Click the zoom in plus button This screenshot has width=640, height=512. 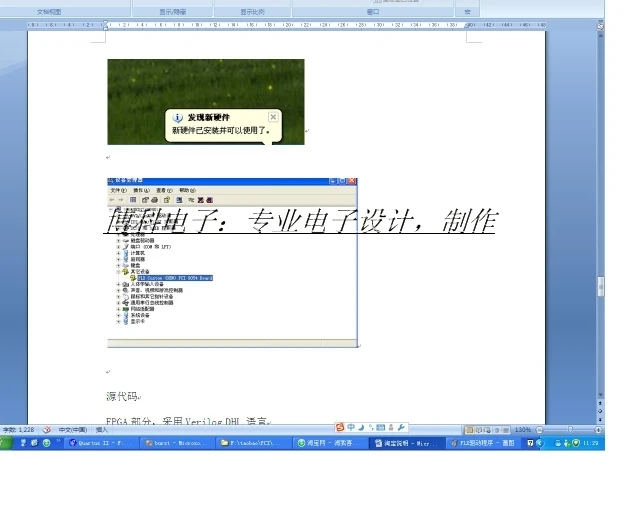(x=598, y=430)
